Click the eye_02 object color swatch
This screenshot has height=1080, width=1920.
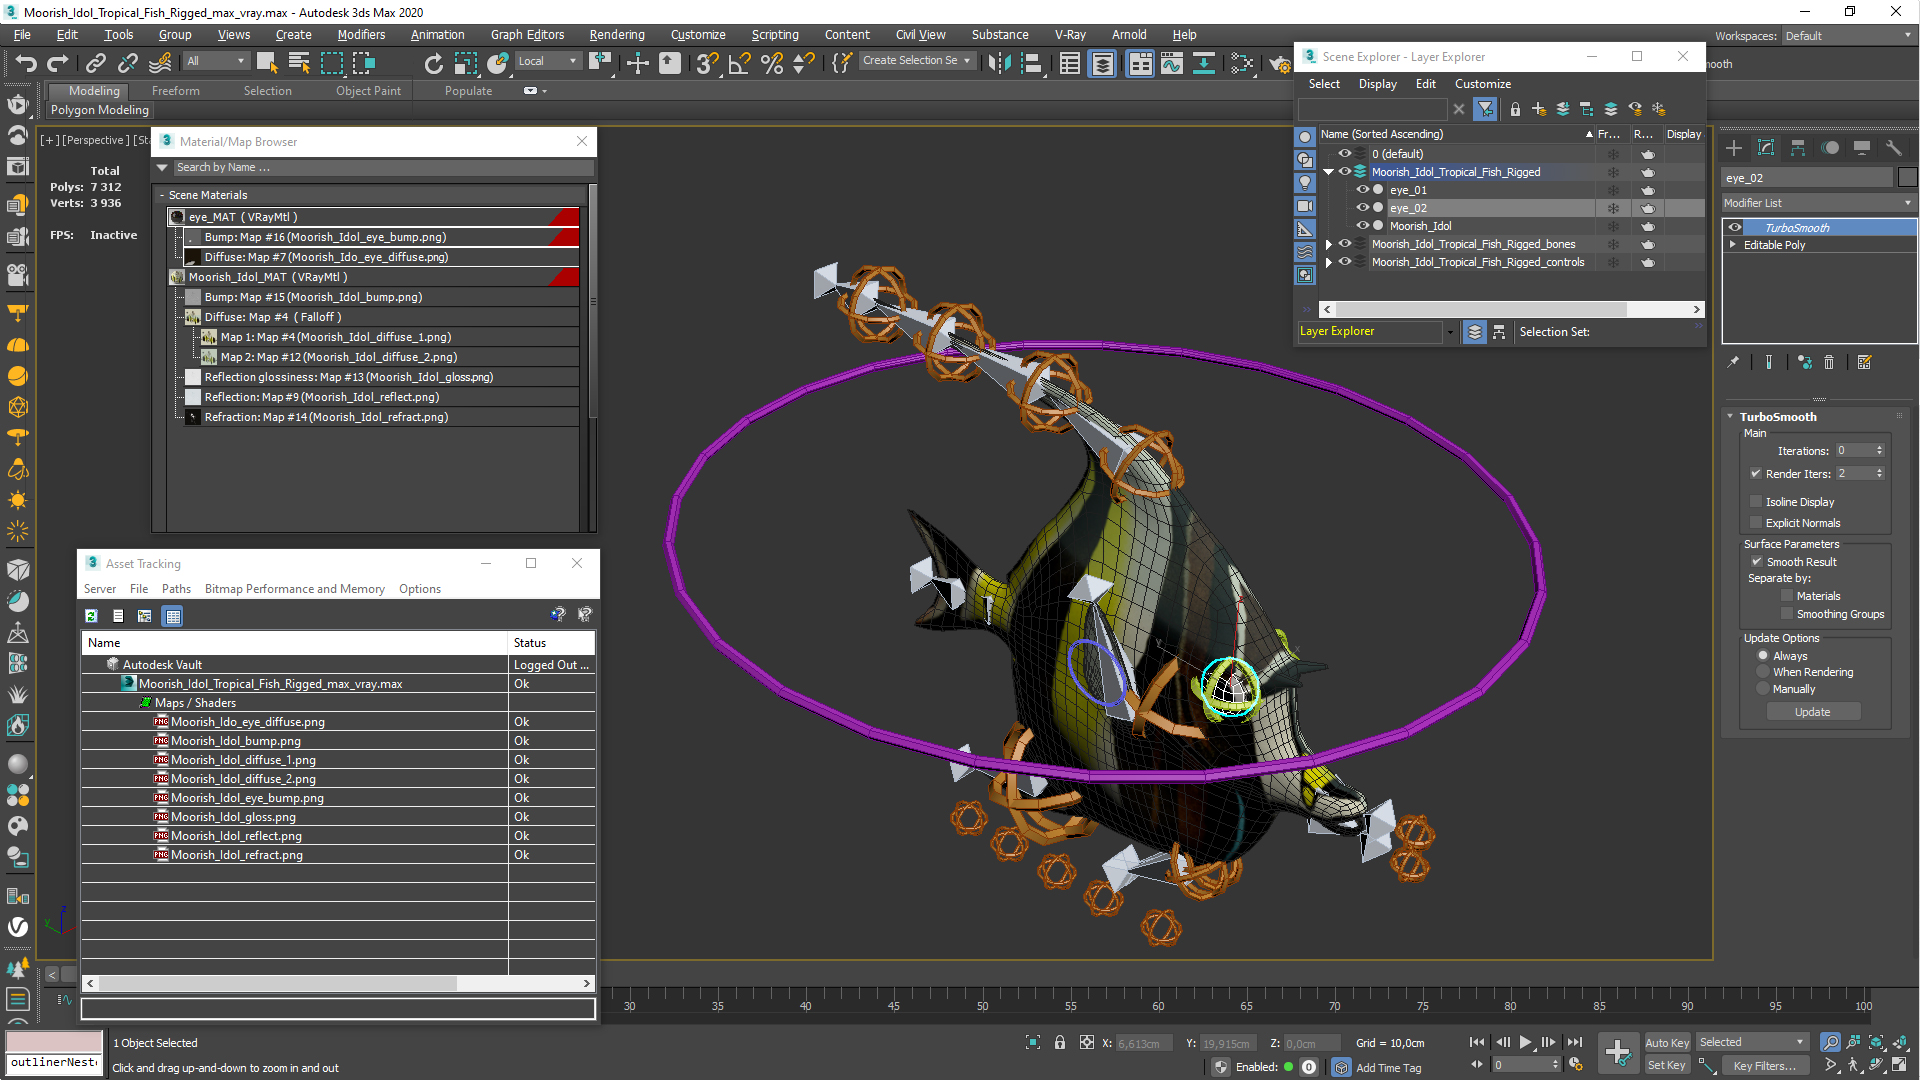click(x=1907, y=178)
